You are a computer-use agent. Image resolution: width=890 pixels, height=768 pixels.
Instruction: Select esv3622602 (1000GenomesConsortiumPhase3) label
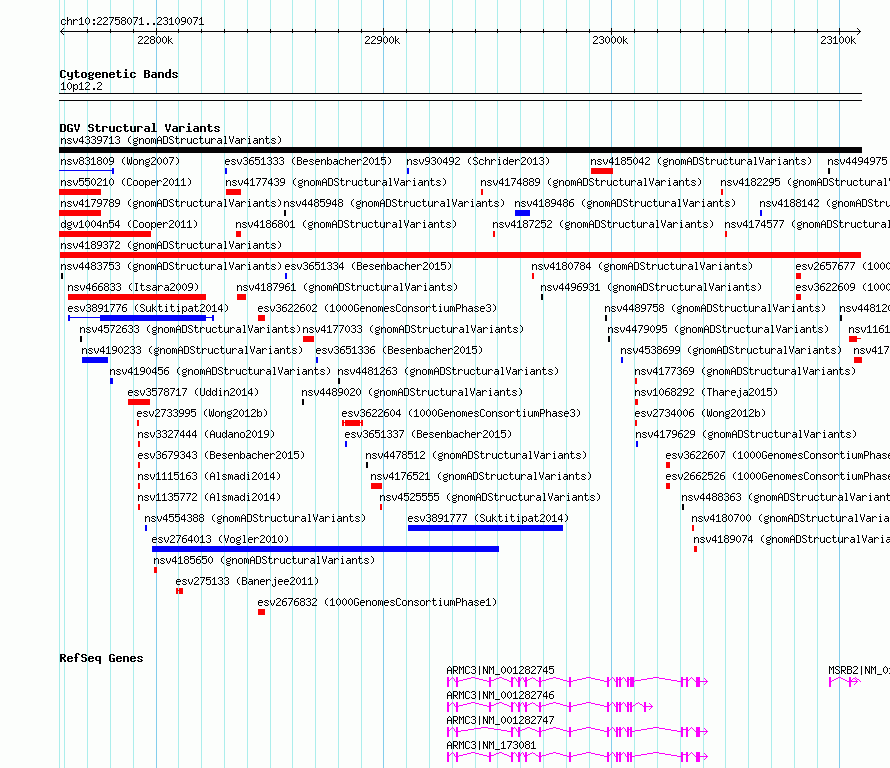point(377,308)
